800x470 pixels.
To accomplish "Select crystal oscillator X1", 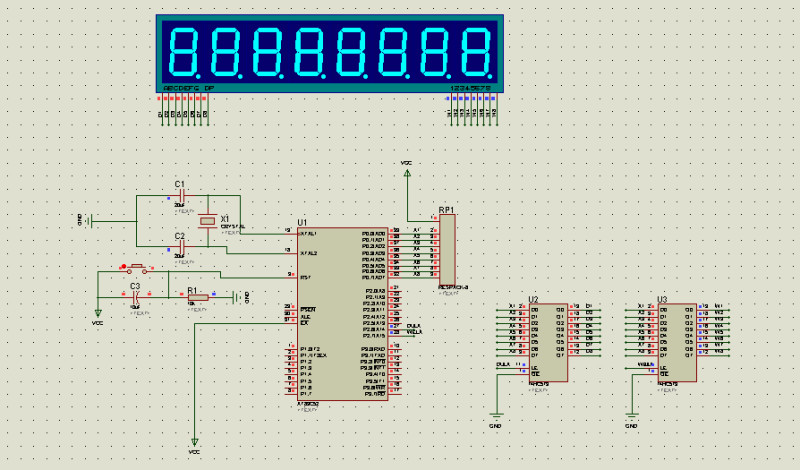I will point(207,221).
